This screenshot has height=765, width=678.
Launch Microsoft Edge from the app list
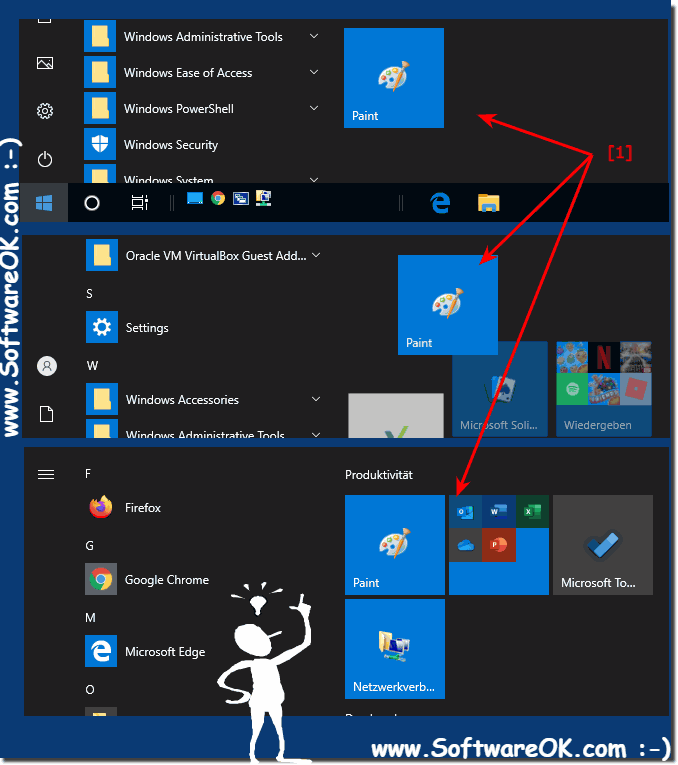click(x=145, y=651)
